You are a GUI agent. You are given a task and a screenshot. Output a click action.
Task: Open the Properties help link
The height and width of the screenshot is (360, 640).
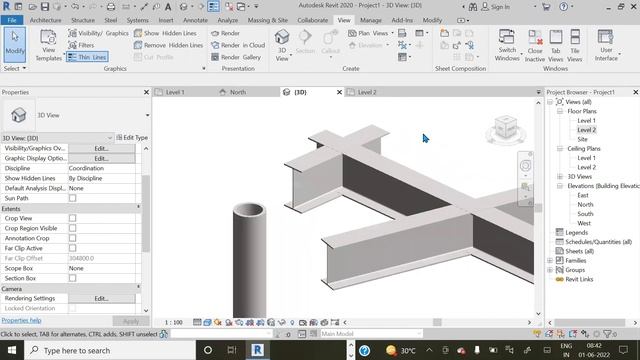[x=21, y=320]
